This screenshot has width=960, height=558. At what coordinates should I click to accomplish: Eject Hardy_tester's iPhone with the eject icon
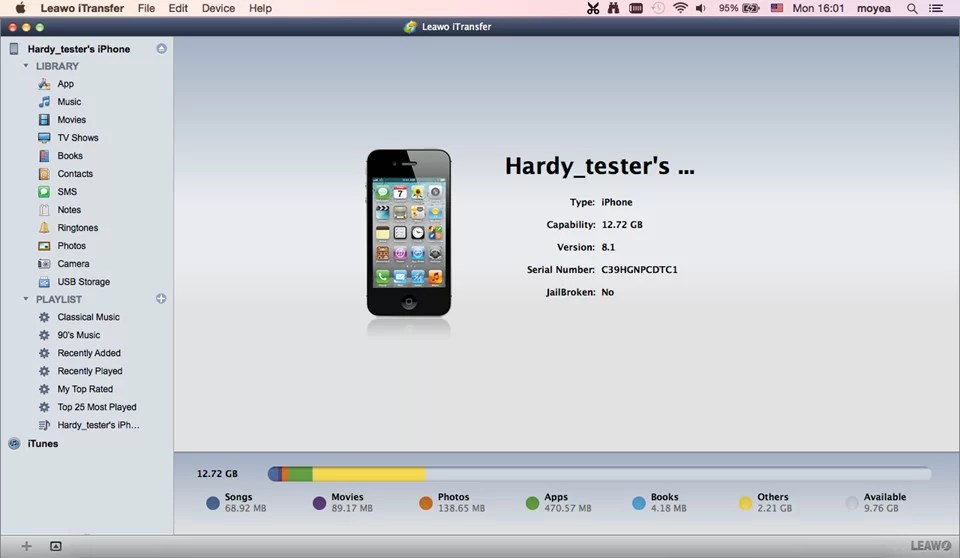point(161,48)
